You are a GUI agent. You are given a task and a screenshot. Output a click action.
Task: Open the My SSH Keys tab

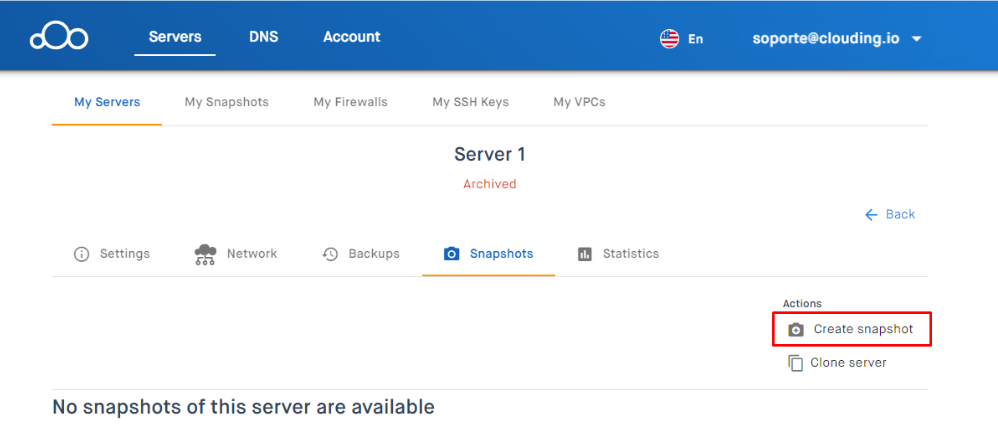pyautogui.click(x=470, y=102)
